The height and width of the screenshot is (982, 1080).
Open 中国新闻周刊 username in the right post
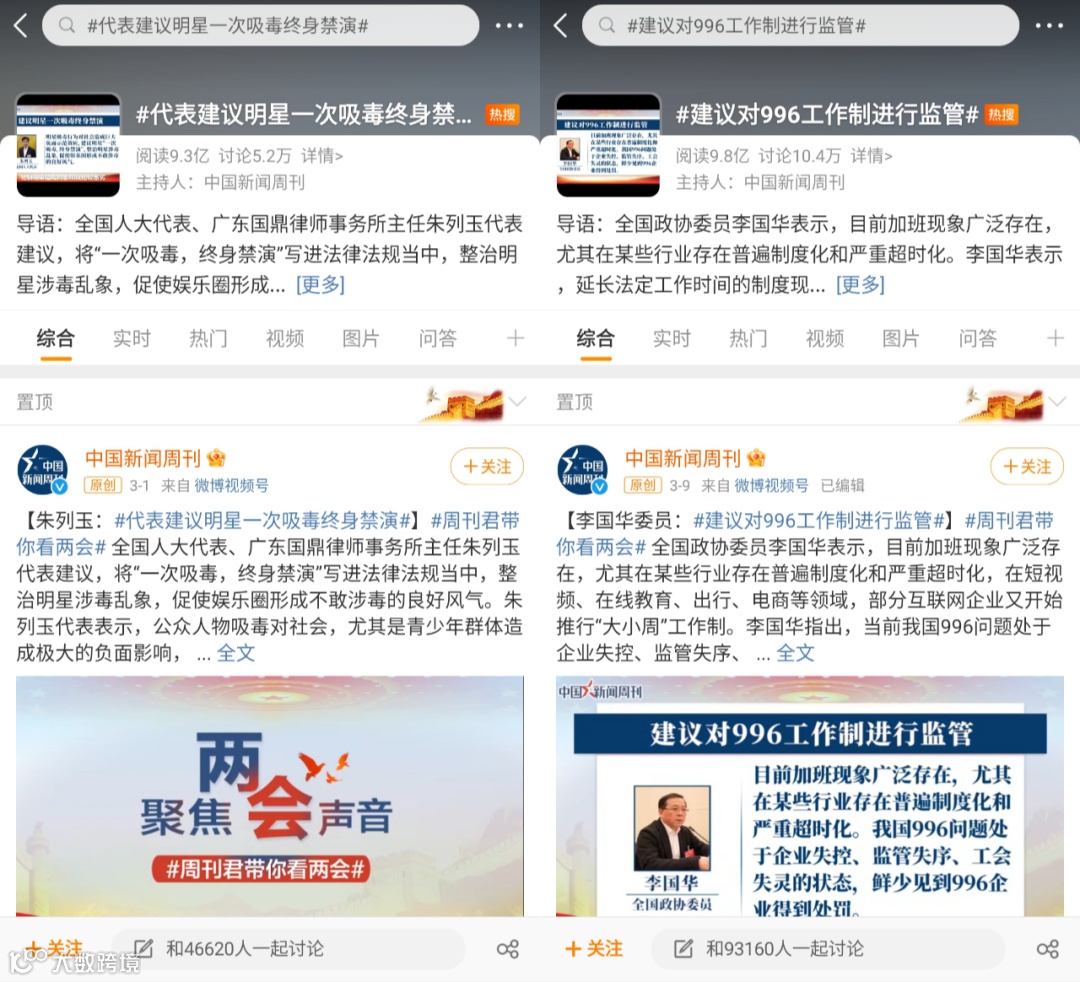(683, 458)
